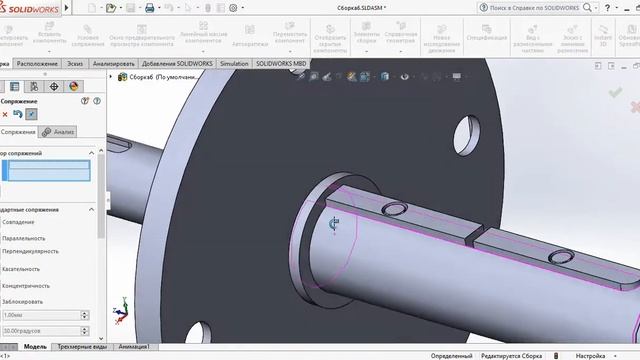Click Автокрепежи tool

[250, 36]
